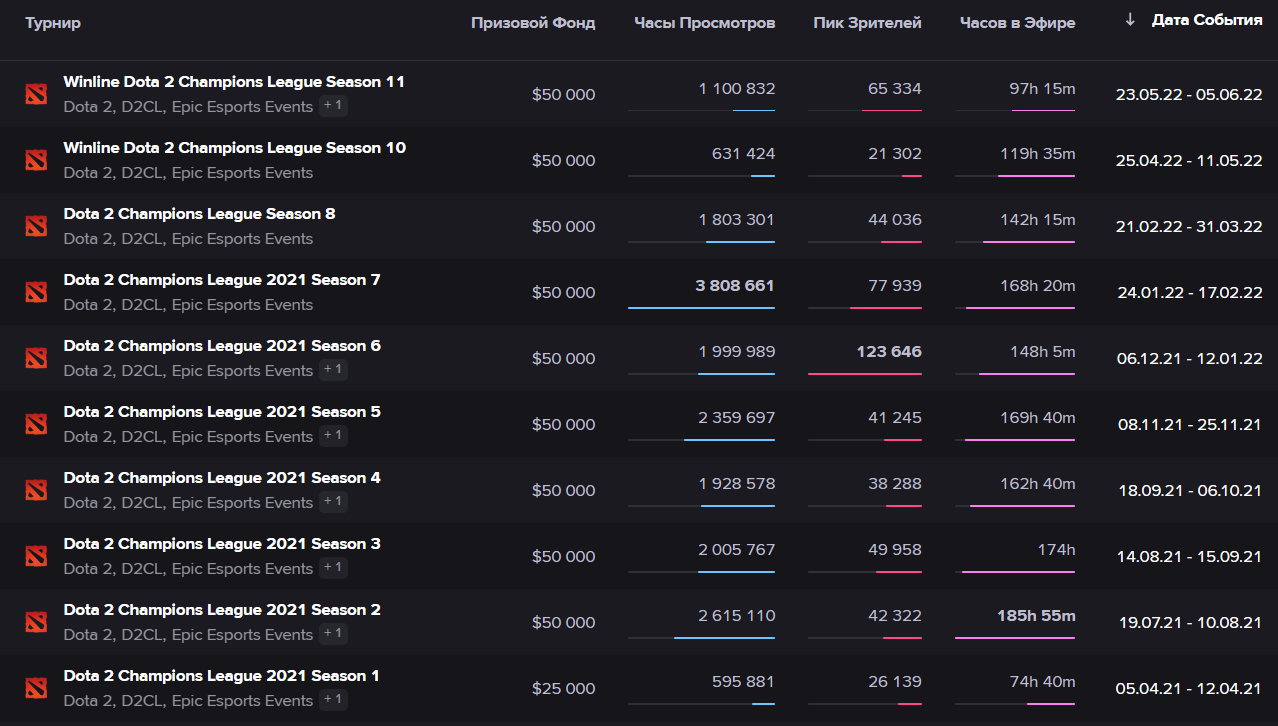The width and height of the screenshot is (1278, 726).
Task: Click Dota 2 icon for 2021 Season 5
Action: (36, 424)
